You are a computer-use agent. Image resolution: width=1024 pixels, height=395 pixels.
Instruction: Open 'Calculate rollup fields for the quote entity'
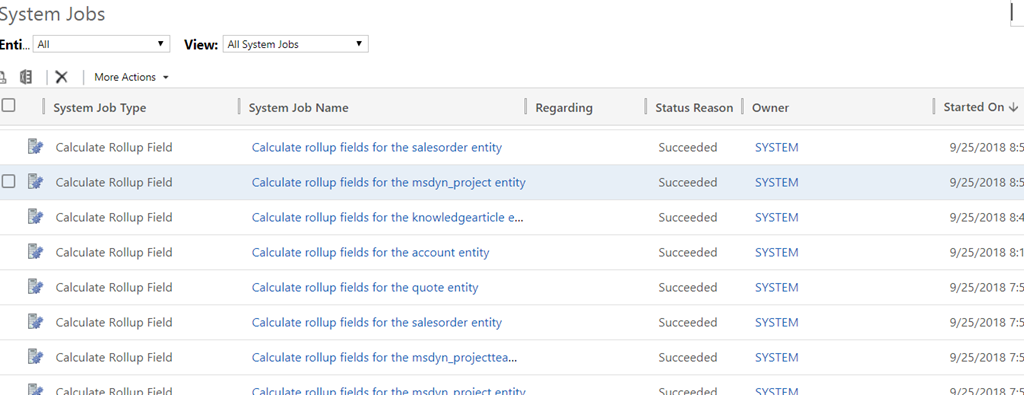(x=365, y=287)
